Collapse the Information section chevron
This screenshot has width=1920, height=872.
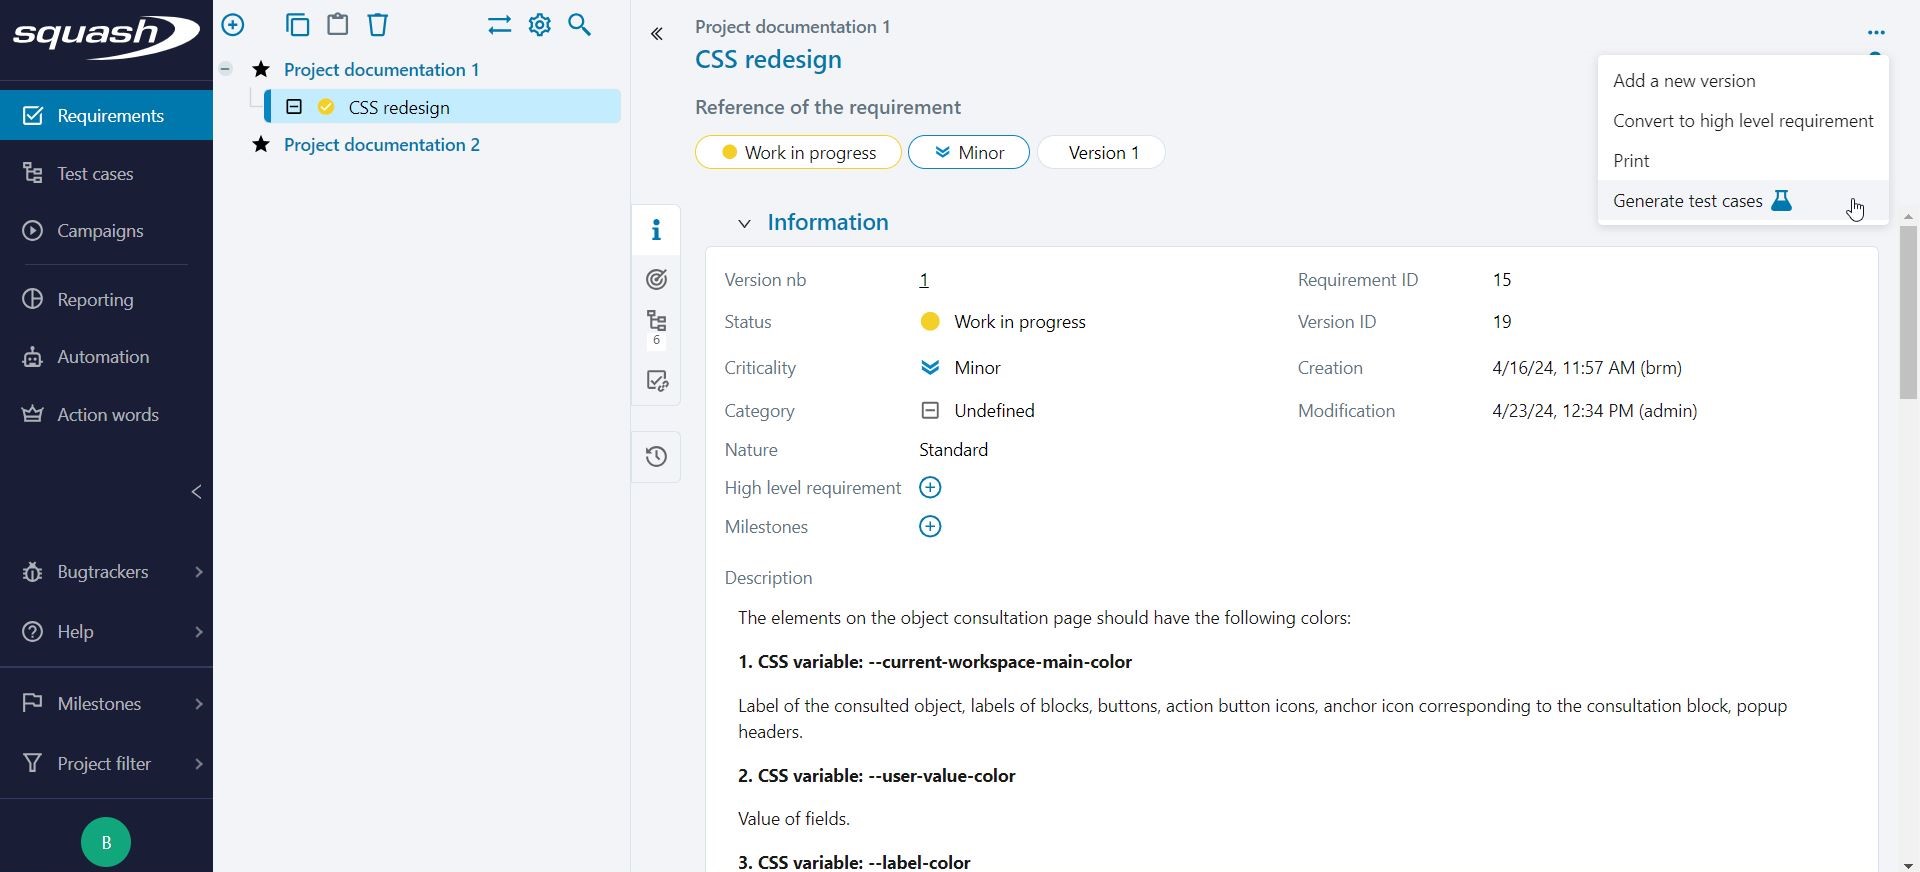tap(744, 224)
